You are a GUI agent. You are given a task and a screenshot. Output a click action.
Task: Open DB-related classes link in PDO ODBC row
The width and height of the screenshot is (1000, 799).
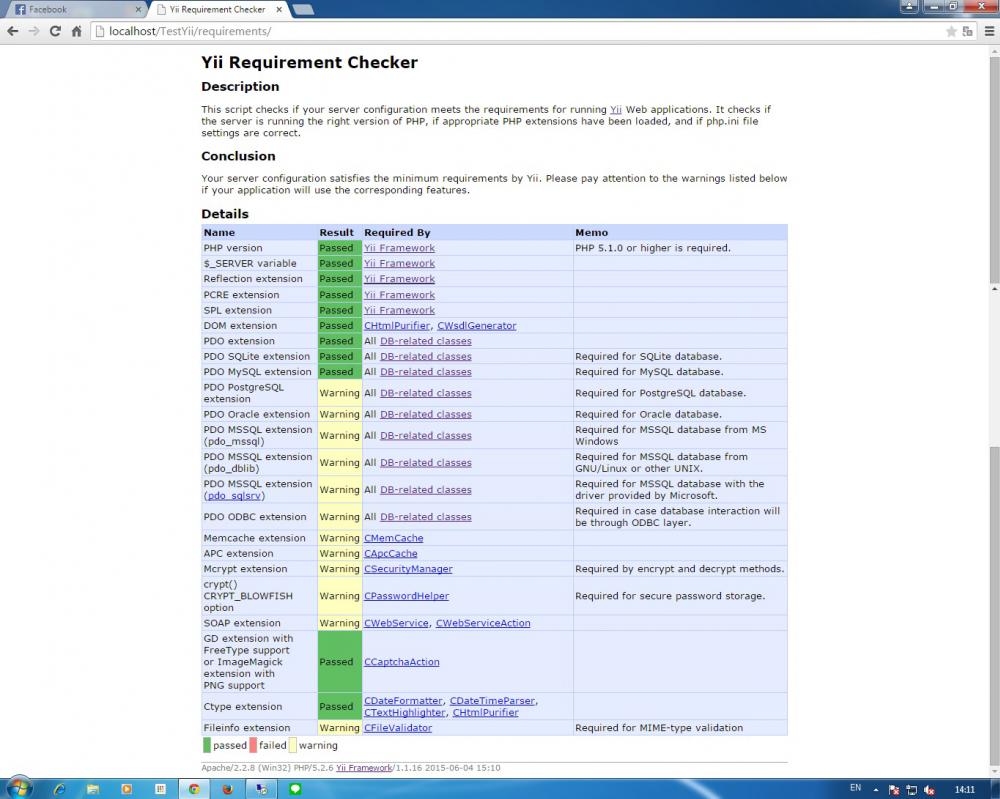pyautogui.click(x=425, y=517)
